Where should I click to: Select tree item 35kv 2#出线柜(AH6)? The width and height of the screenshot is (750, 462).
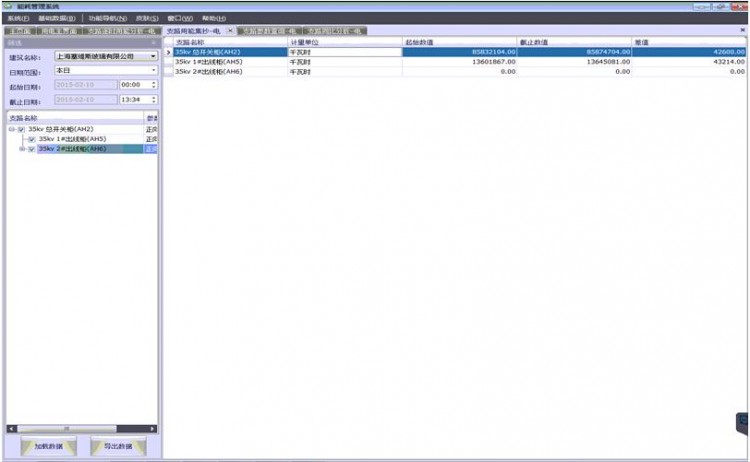coord(72,149)
